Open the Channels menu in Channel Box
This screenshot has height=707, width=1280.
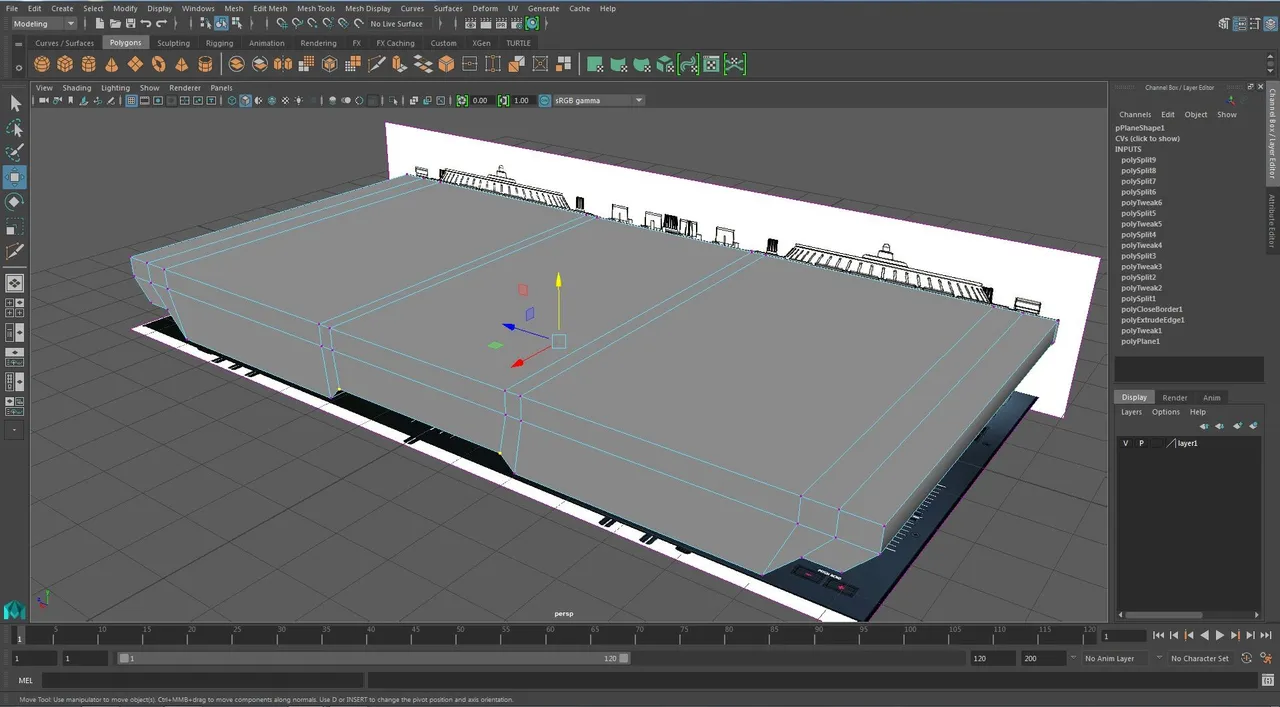1135,114
